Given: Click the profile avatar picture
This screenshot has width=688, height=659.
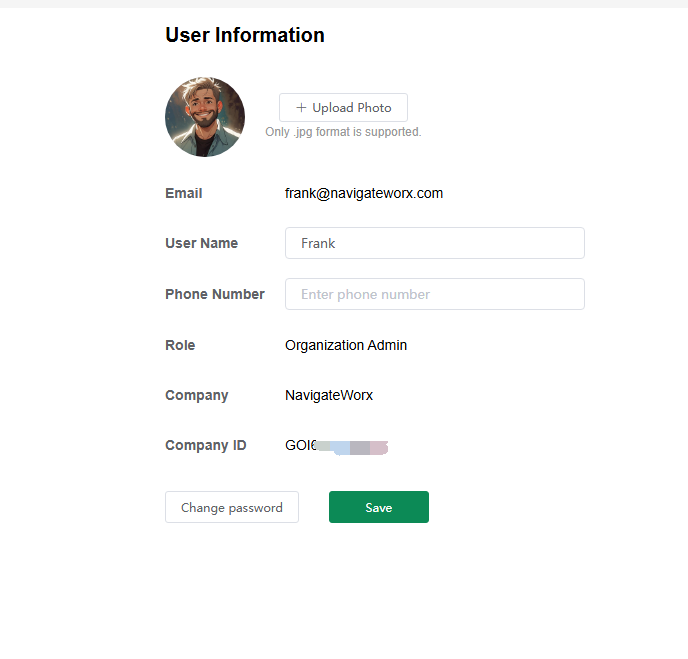Looking at the screenshot, I should tap(205, 117).
